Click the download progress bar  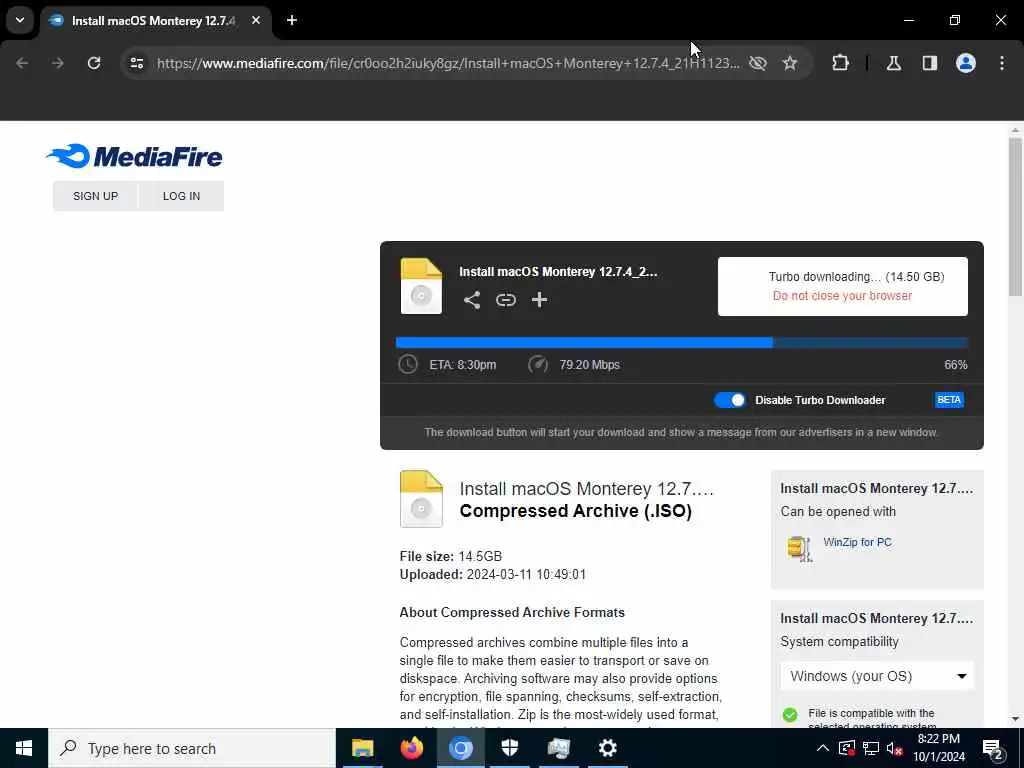tap(682, 343)
